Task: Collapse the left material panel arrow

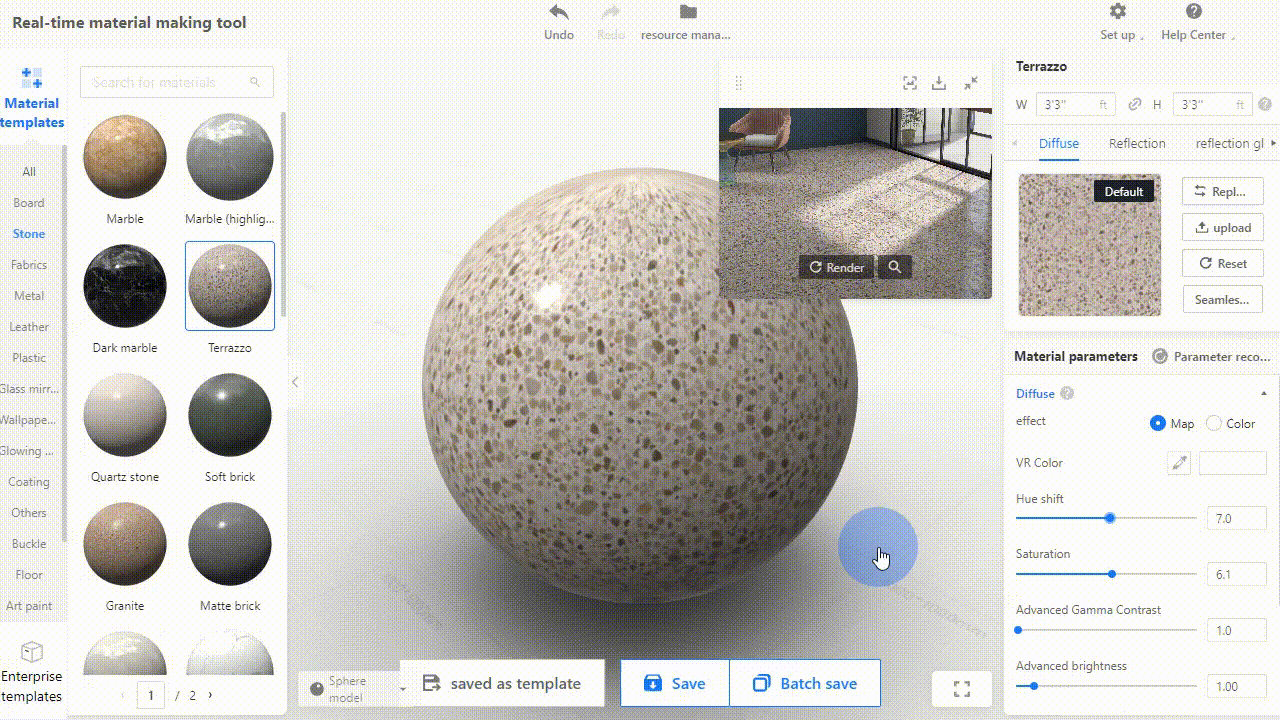Action: pyautogui.click(x=295, y=382)
